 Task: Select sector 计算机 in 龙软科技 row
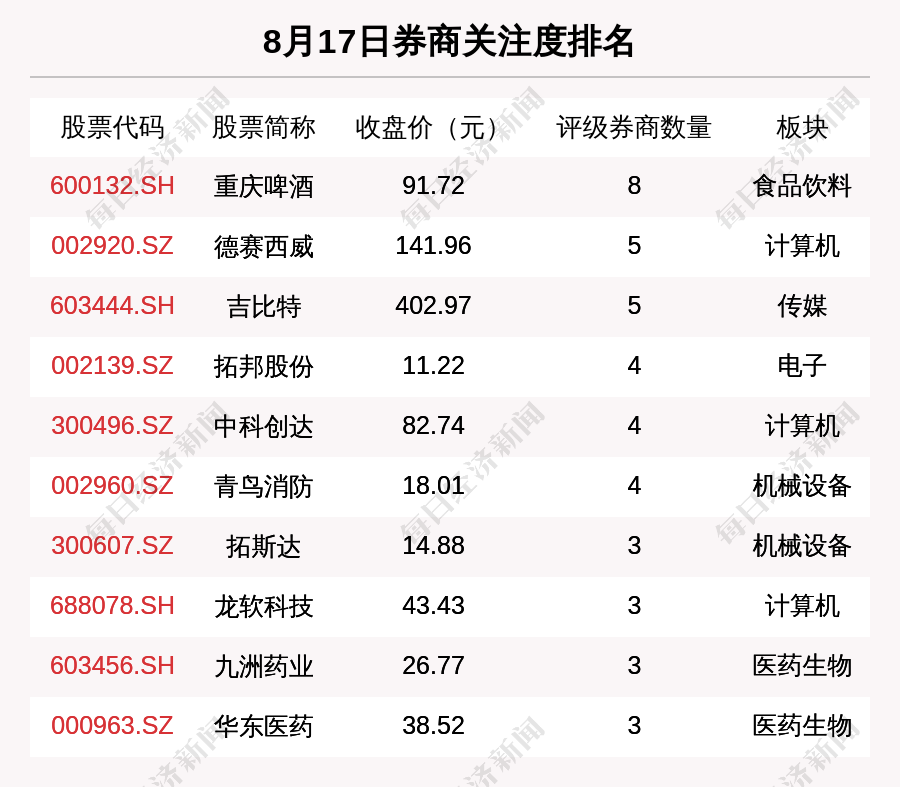click(x=802, y=607)
